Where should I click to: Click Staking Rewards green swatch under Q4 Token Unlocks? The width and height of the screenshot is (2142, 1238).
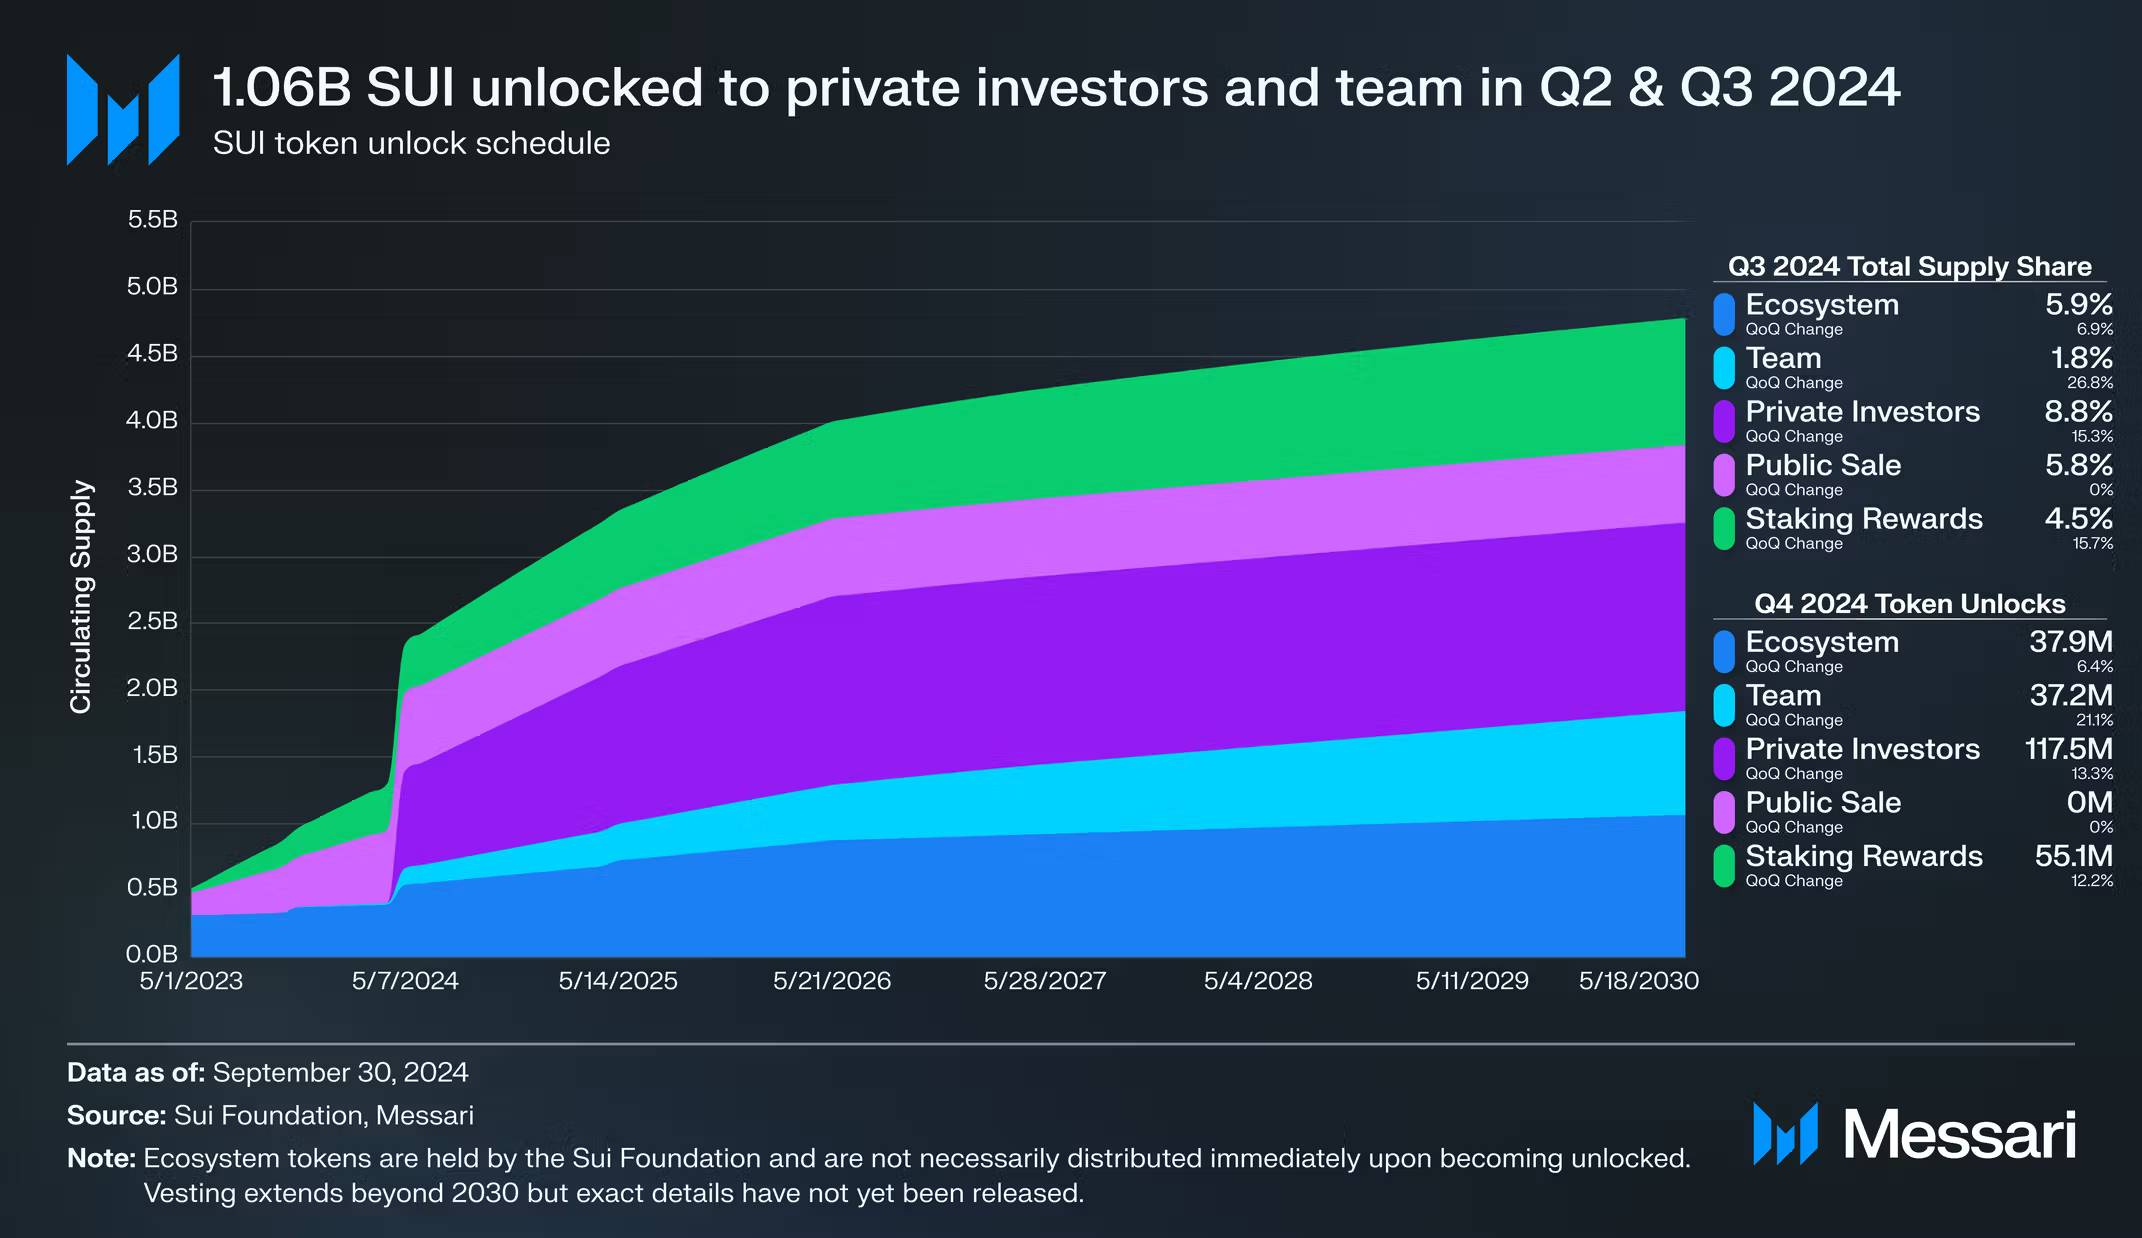[1724, 866]
